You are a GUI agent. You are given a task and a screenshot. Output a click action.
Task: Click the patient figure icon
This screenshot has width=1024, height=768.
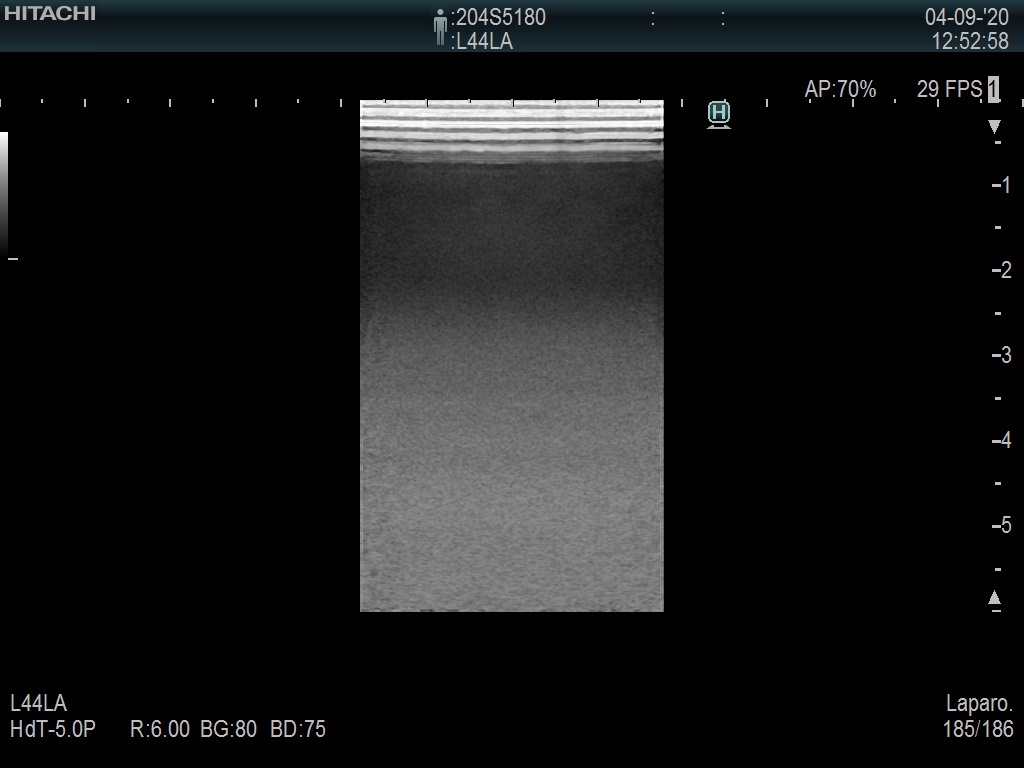[440, 27]
